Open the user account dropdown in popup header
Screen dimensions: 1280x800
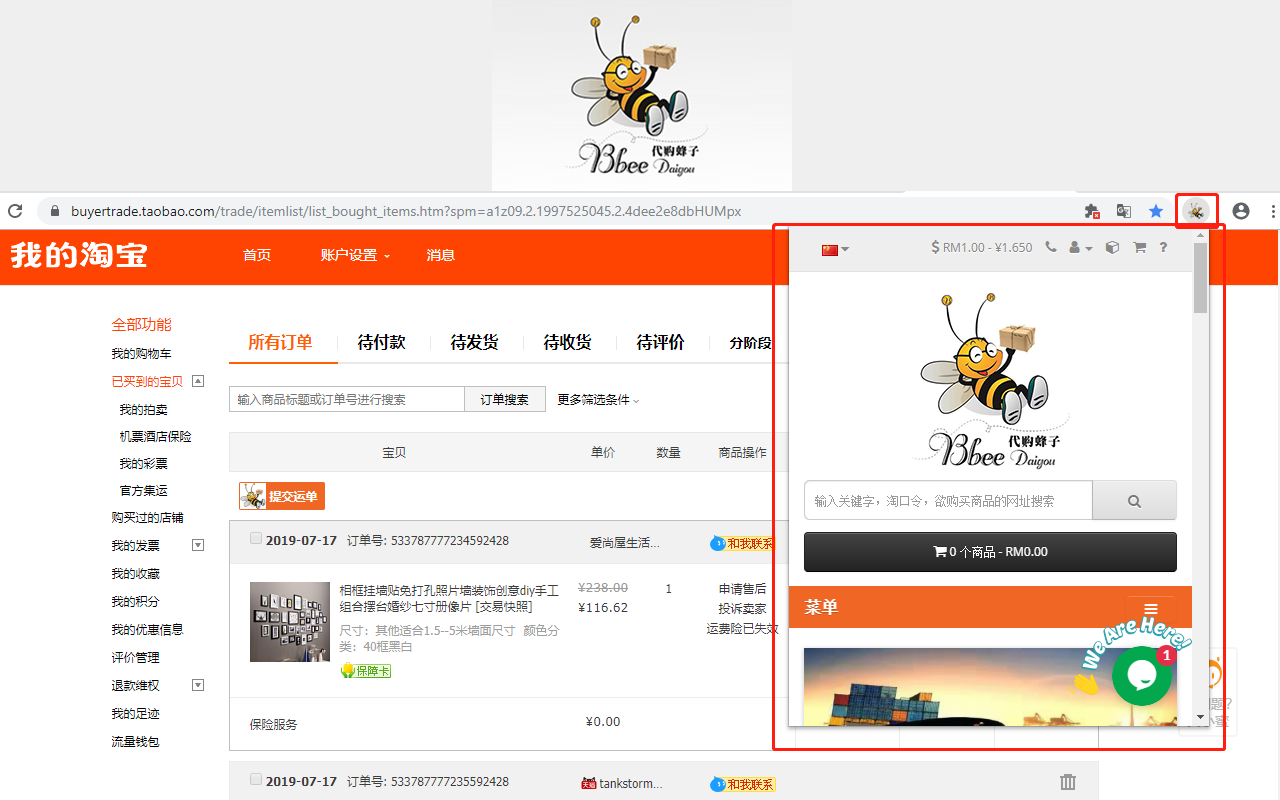(x=1080, y=247)
